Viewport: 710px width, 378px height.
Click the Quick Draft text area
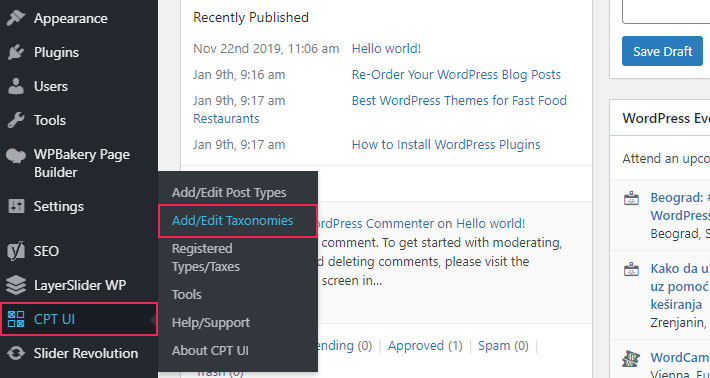point(666,11)
